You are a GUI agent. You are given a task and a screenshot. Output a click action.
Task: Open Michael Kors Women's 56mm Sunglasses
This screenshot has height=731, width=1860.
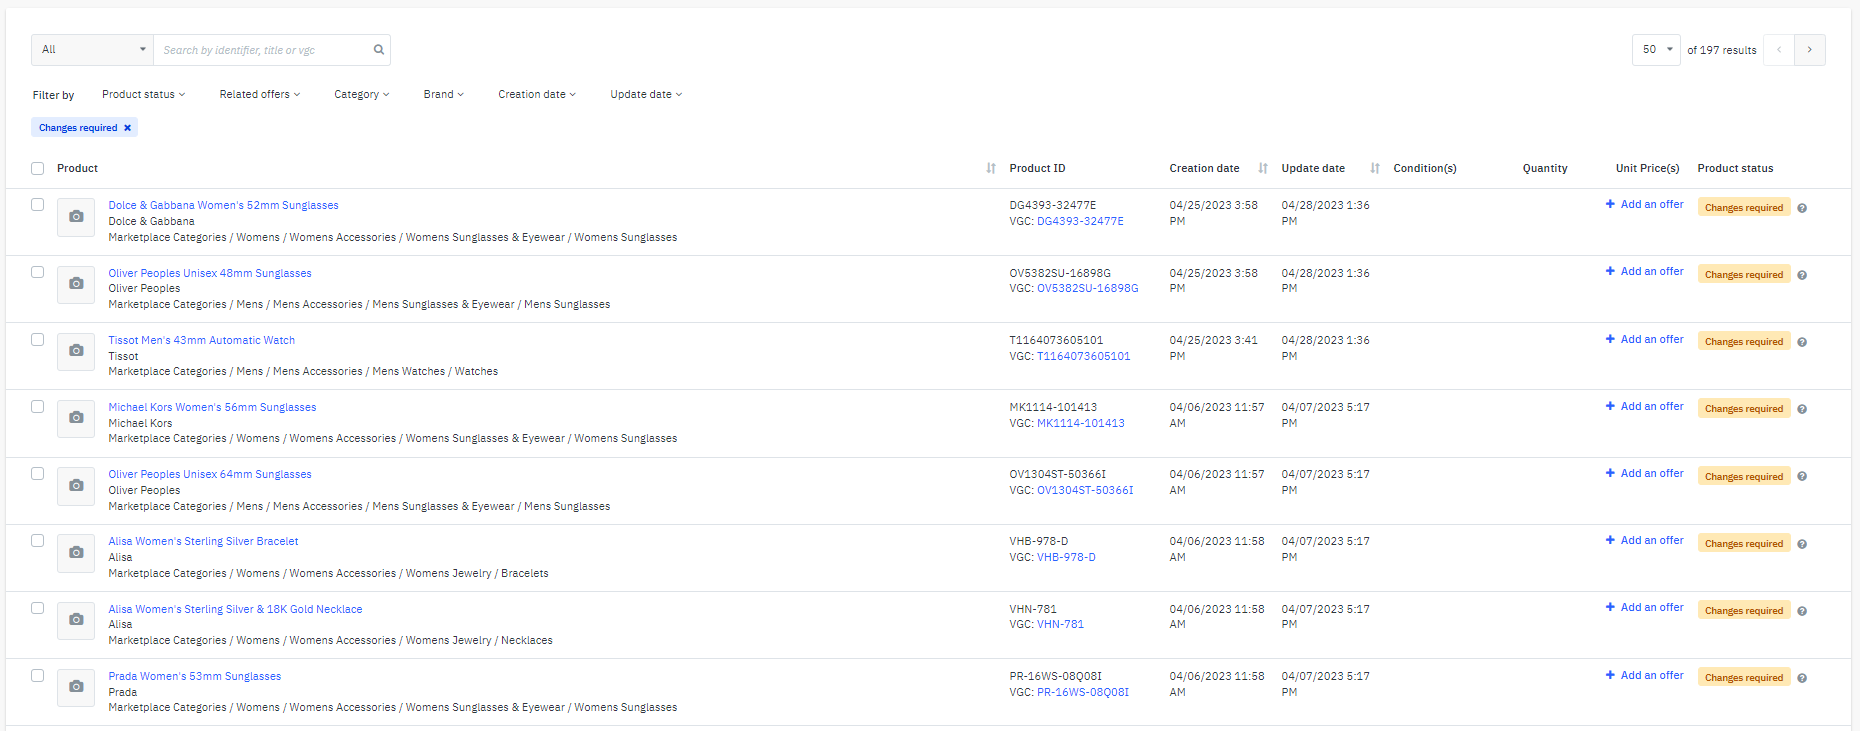point(212,407)
